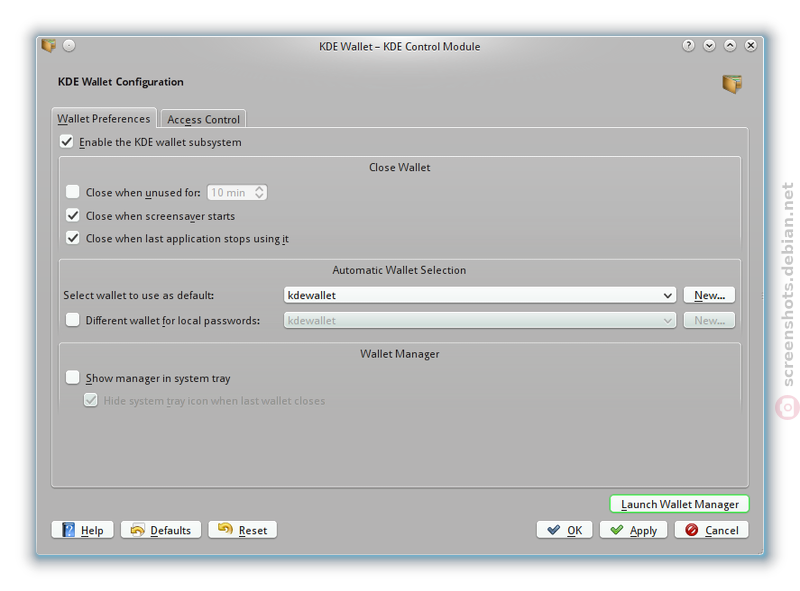Click the 10 min value field
The image size is (800, 591).
pos(230,192)
